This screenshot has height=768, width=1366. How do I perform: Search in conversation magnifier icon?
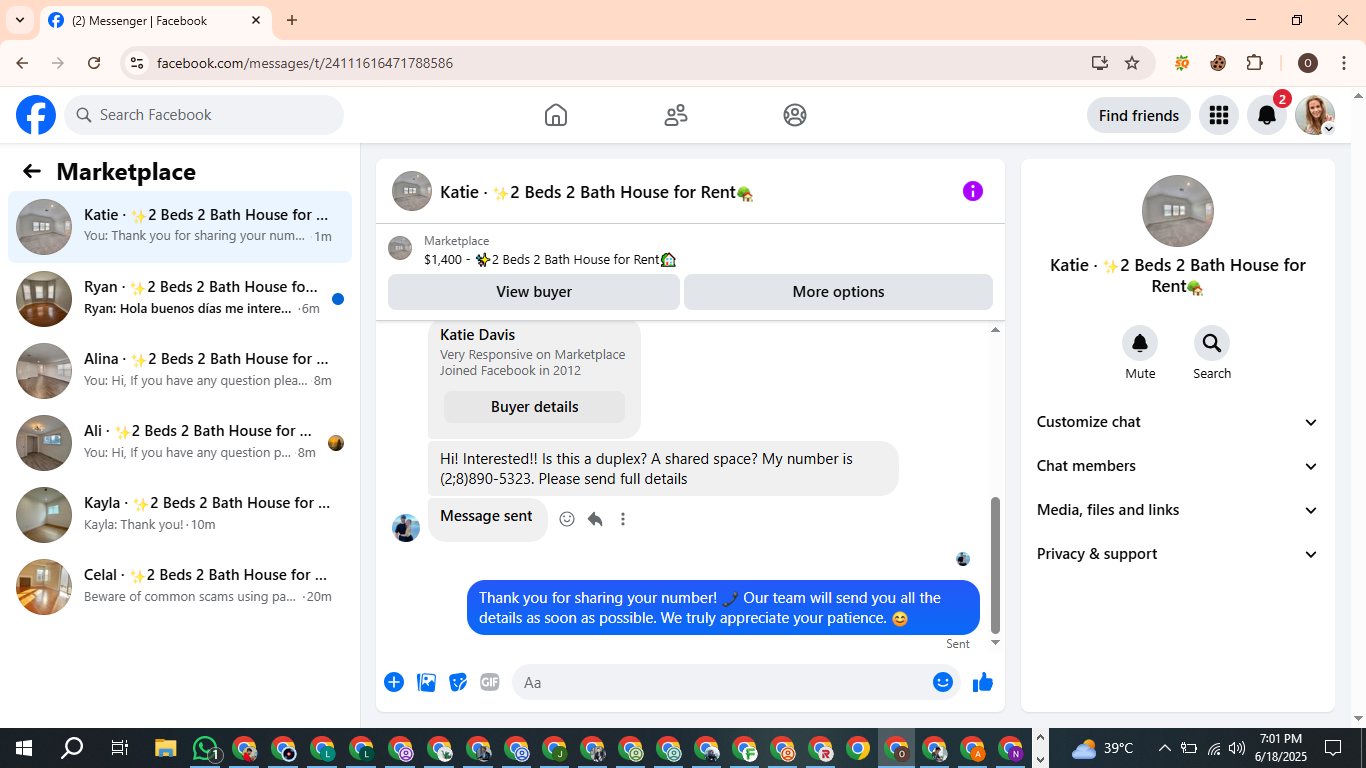click(x=1212, y=344)
